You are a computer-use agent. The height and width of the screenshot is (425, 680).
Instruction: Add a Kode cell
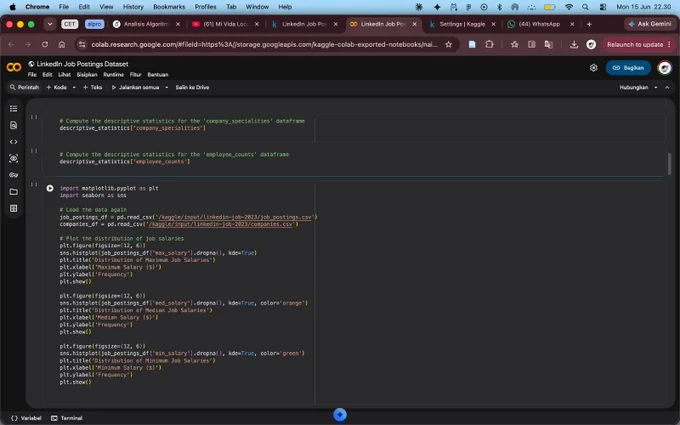57,88
